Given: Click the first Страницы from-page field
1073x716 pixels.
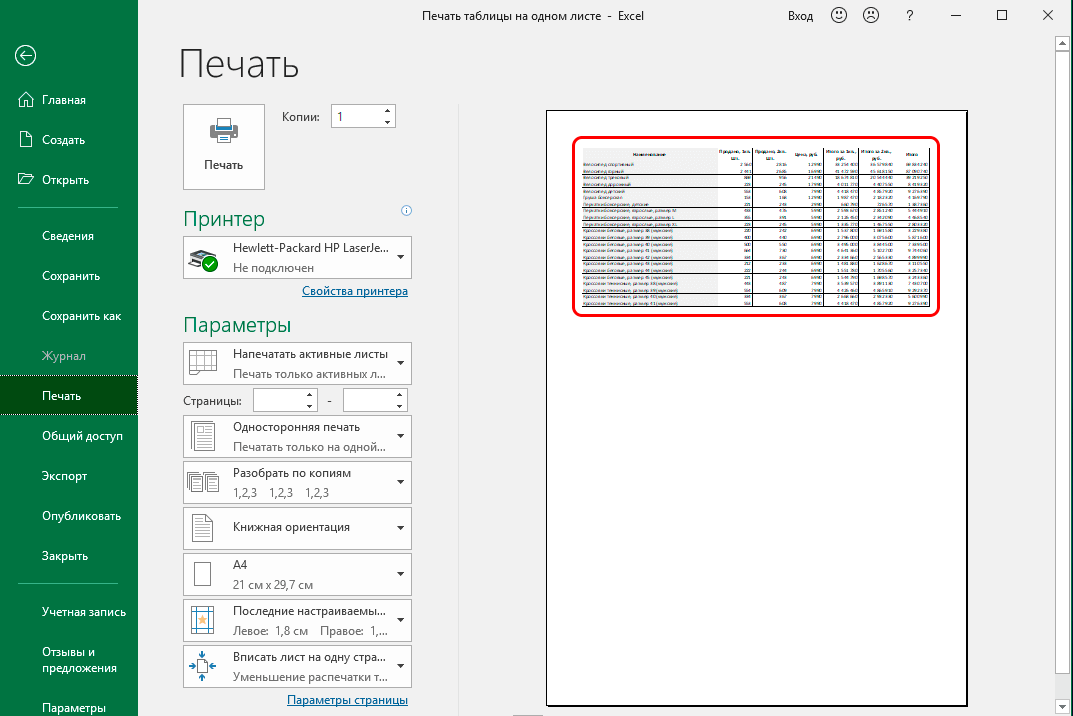Looking at the screenshot, I should (x=278, y=400).
